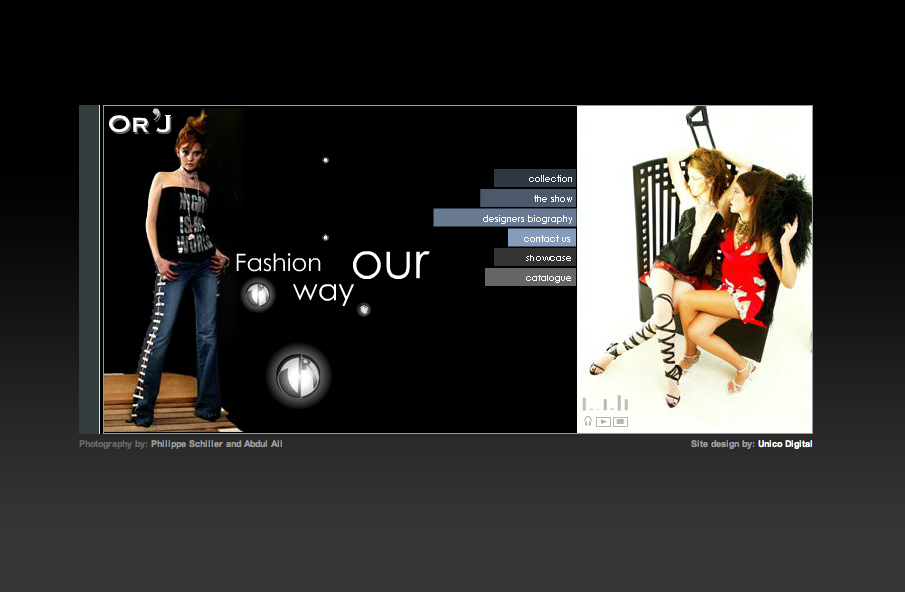Follow the Unico Digital link
Screen dimensions: 905x592
point(784,444)
